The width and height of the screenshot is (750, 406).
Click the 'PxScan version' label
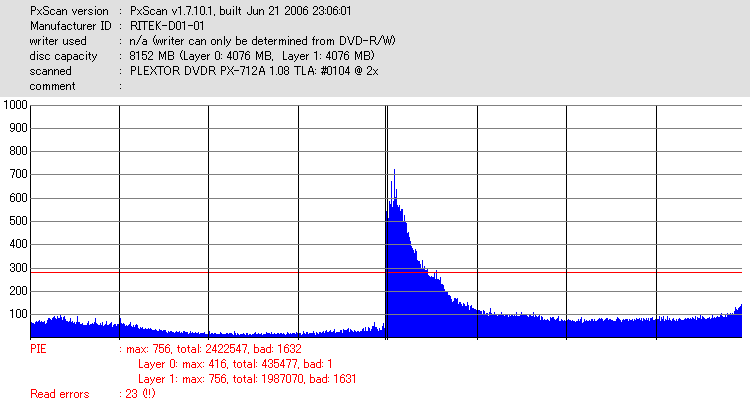pyautogui.click(x=69, y=11)
